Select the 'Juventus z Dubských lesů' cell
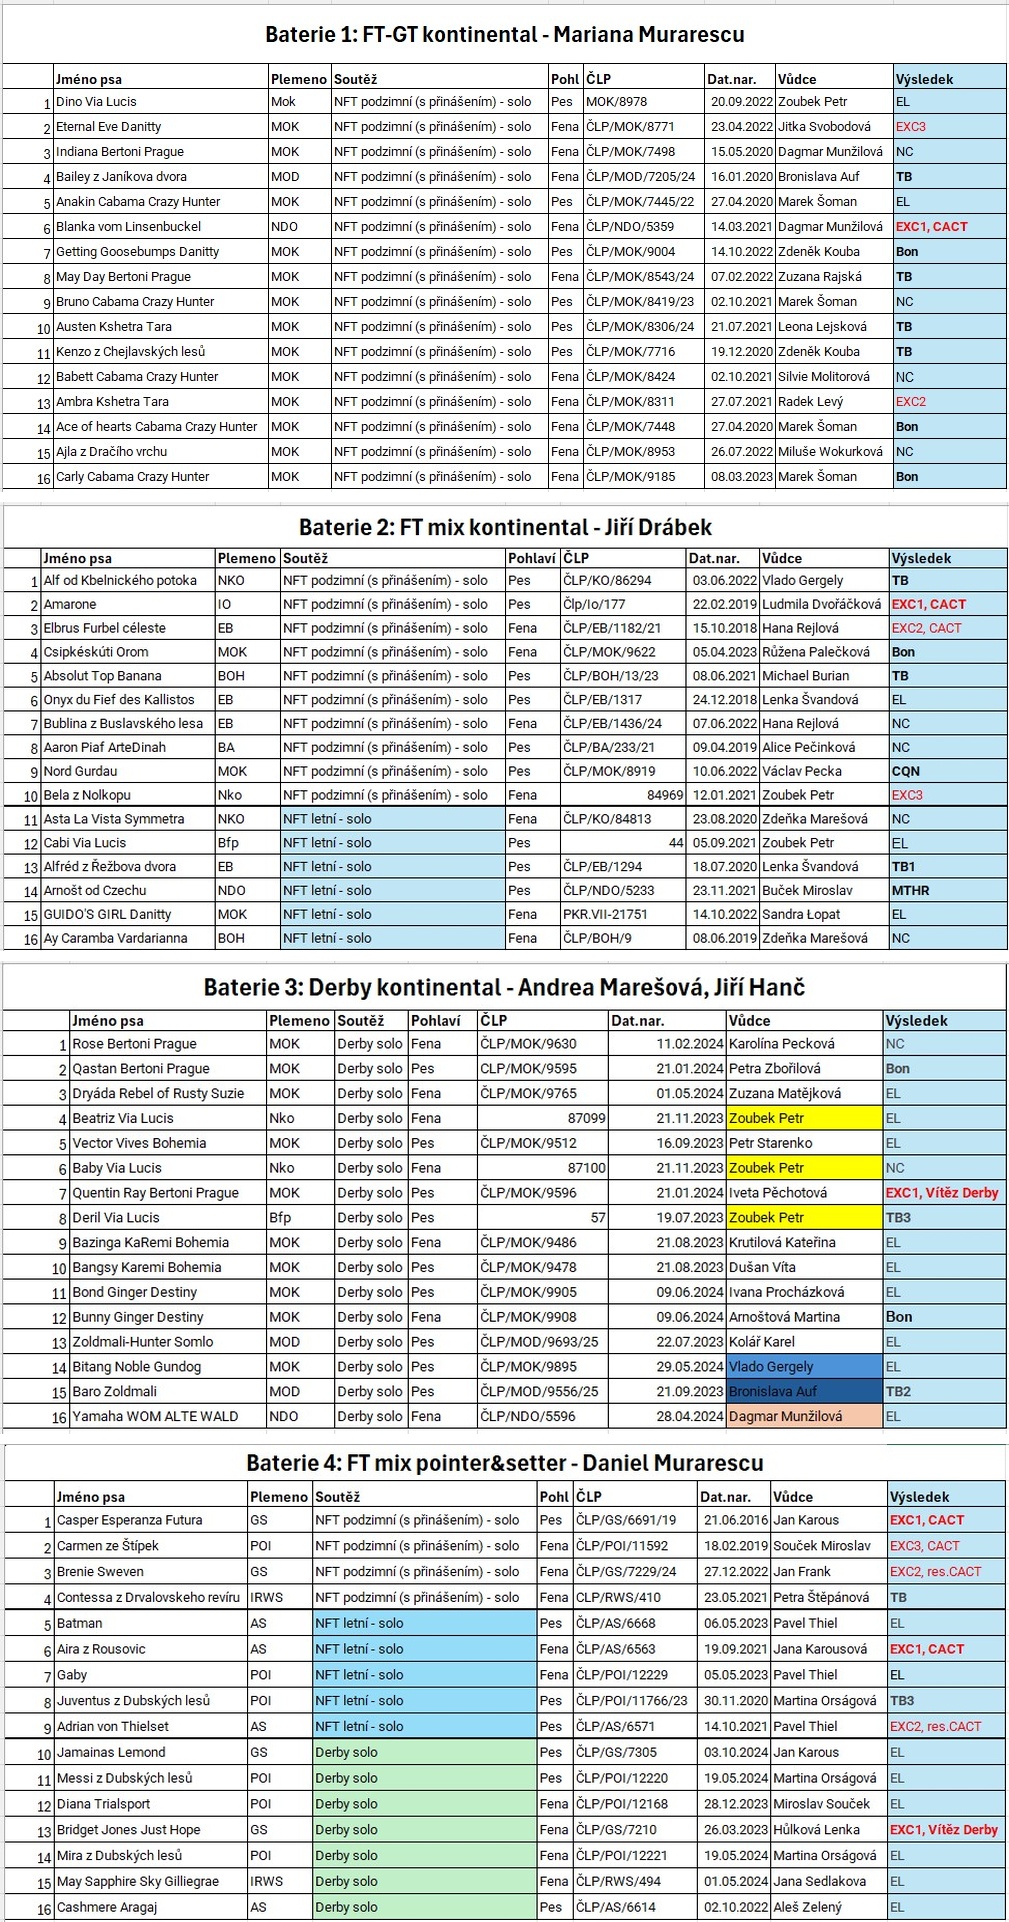This screenshot has width=1009, height=1922. click(150, 1701)
